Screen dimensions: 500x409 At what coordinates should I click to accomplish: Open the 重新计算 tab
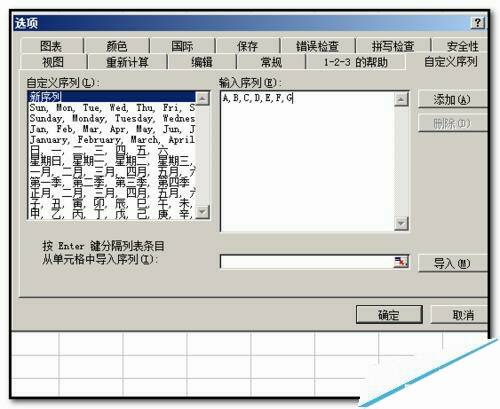127,62
